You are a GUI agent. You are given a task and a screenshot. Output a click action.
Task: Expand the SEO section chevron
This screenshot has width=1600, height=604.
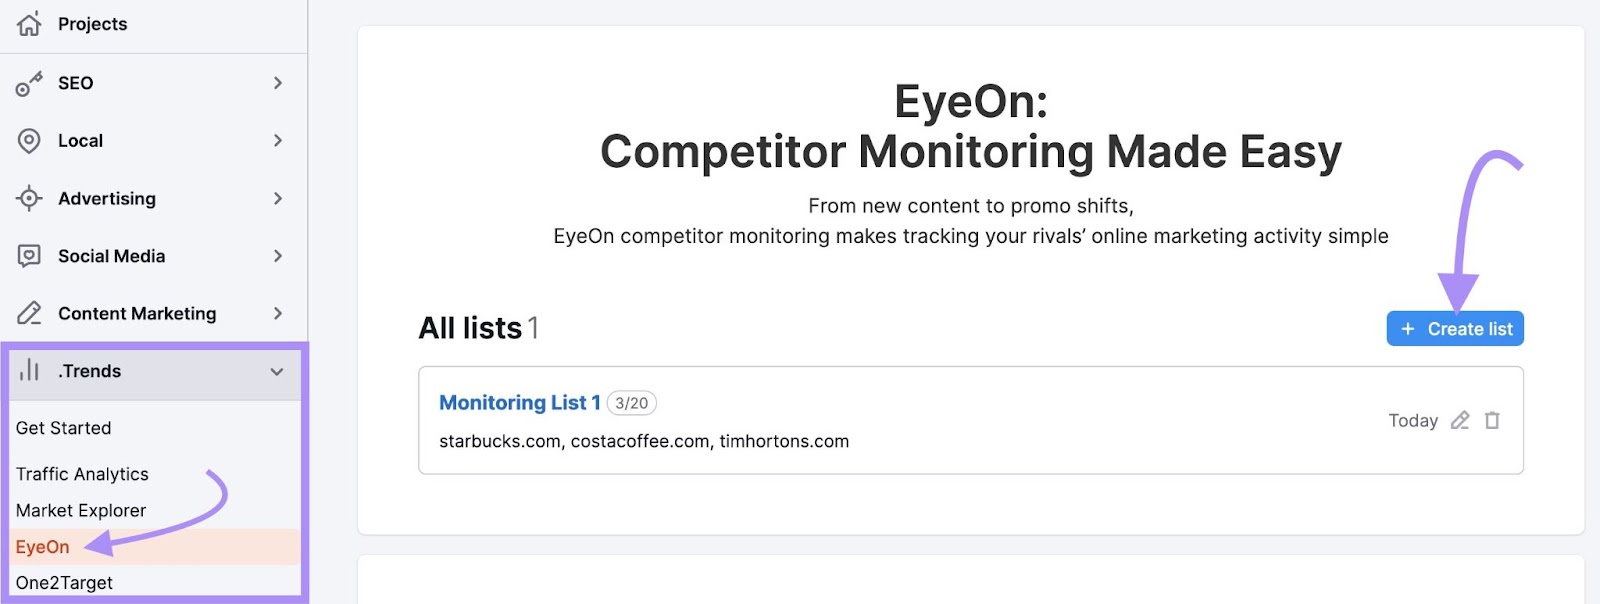pyautogui.click(x=277, y=83)
